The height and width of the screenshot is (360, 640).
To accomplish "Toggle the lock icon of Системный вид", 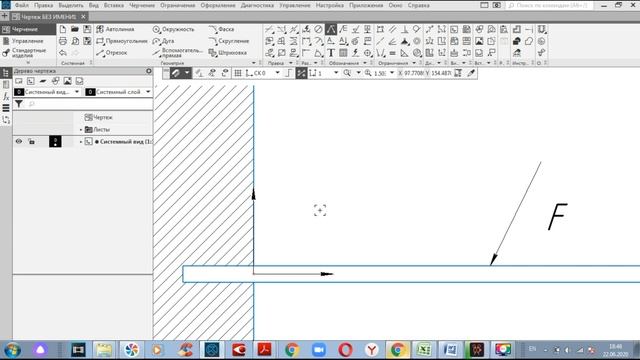I will 31,142.
